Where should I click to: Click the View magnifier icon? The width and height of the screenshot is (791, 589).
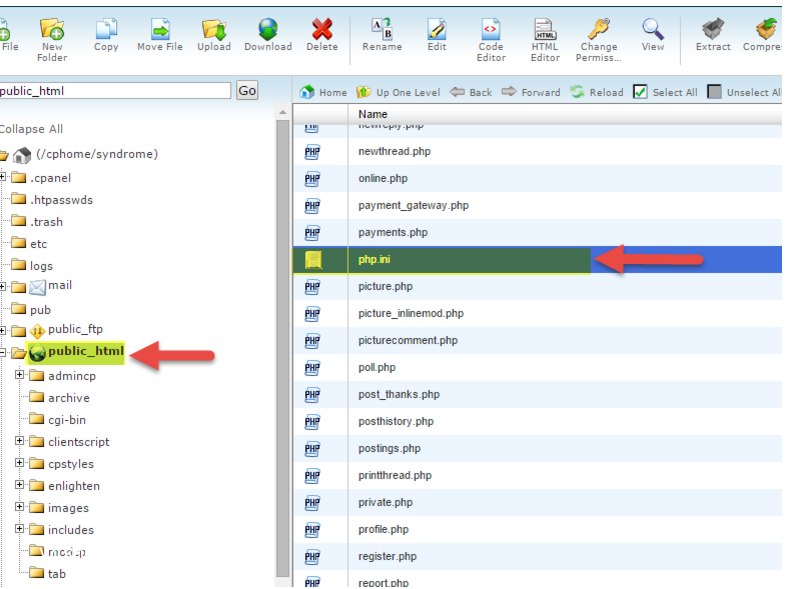pyautogui.click(x=653, y=29)
